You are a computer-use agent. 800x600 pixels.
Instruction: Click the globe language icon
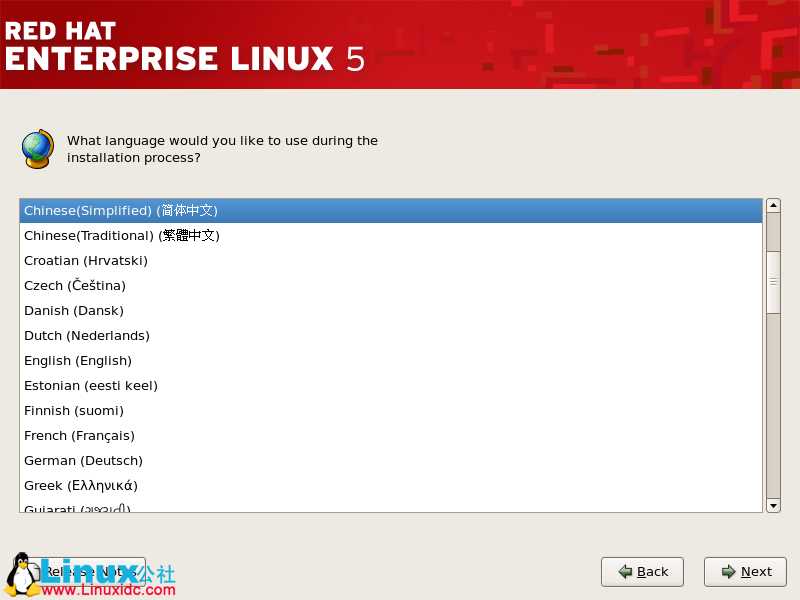pos(38,149)
